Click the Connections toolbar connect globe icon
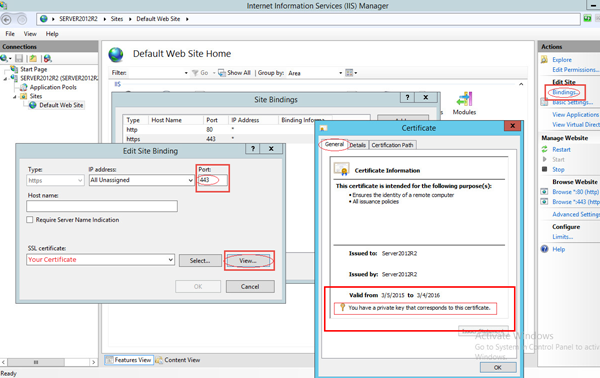This screenshot has width=600, height=378. pyautogui.click(x=4, y=58)
